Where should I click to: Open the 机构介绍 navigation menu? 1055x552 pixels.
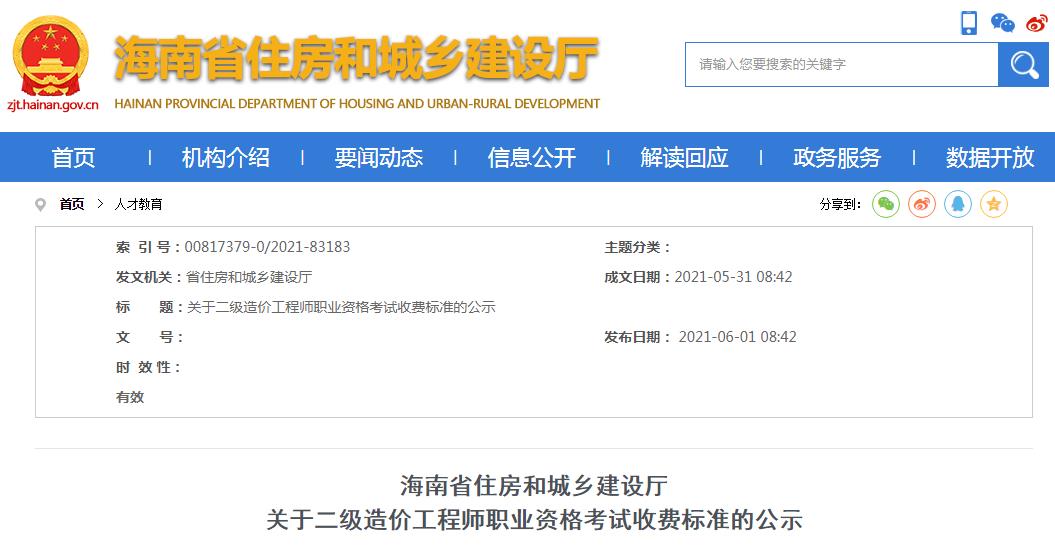pos(226,158)
